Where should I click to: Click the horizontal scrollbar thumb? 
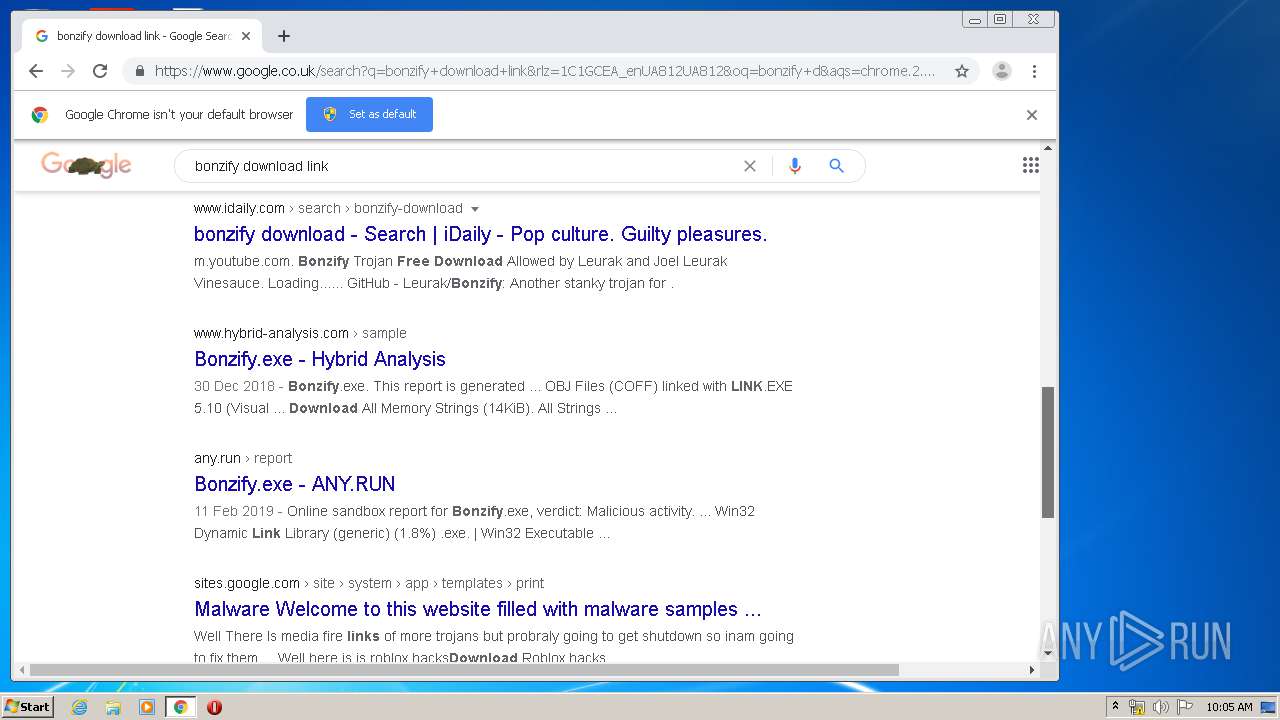[x=464, y=670]
